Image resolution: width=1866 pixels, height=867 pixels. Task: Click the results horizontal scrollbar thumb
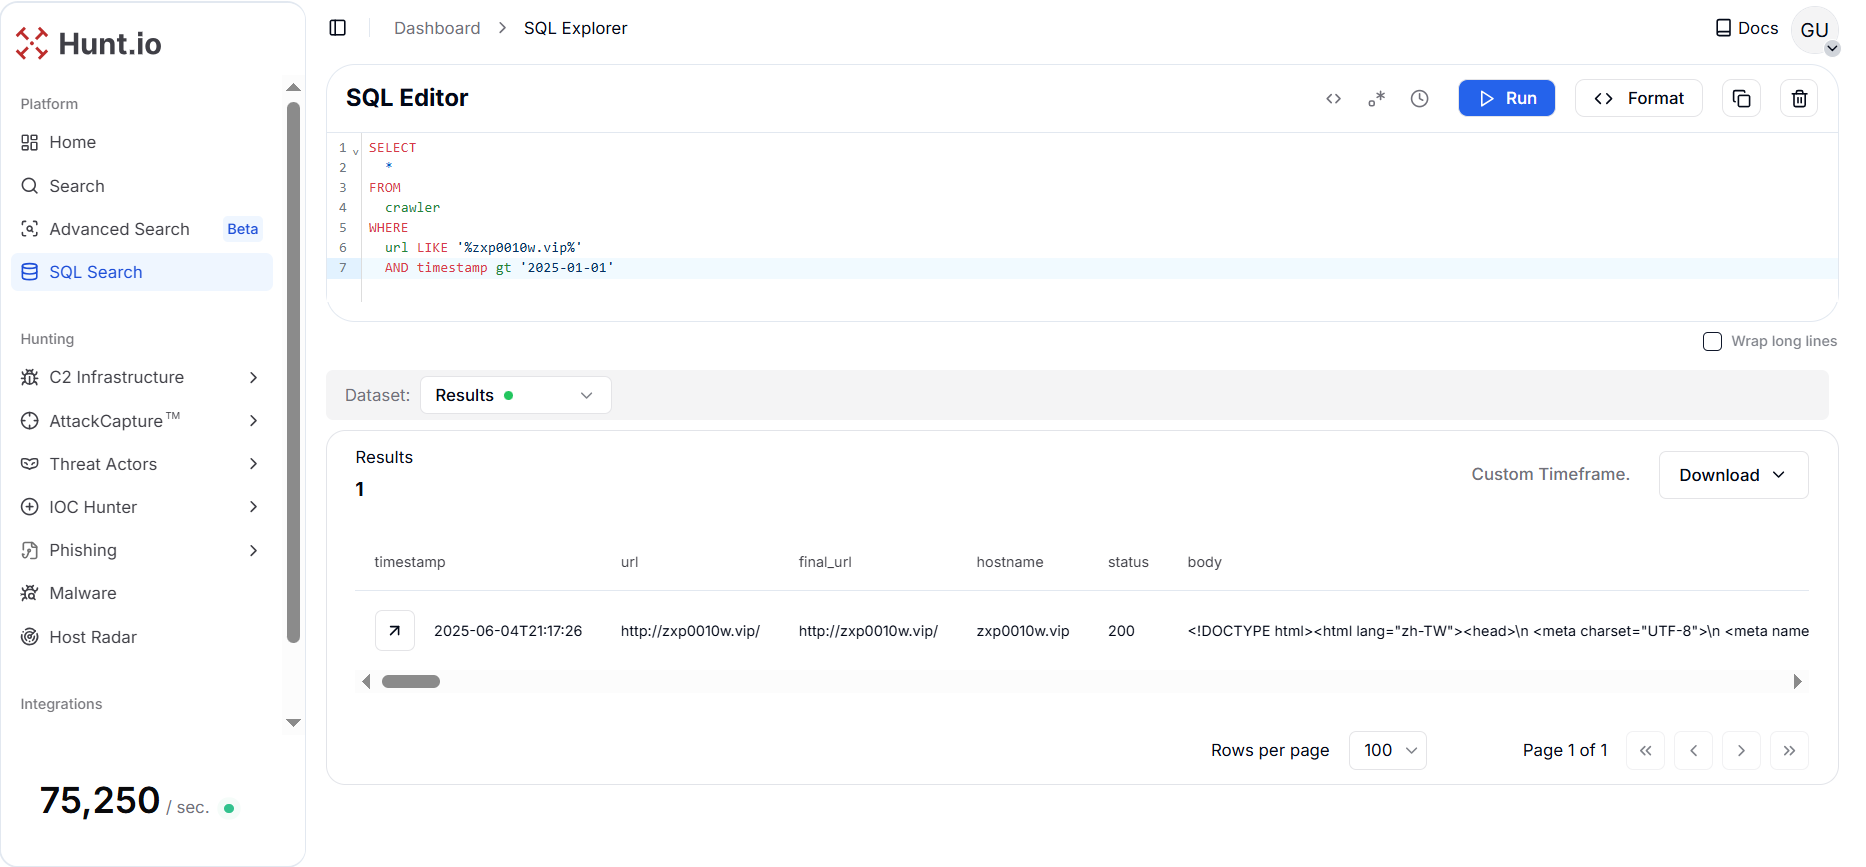(411, 682)
